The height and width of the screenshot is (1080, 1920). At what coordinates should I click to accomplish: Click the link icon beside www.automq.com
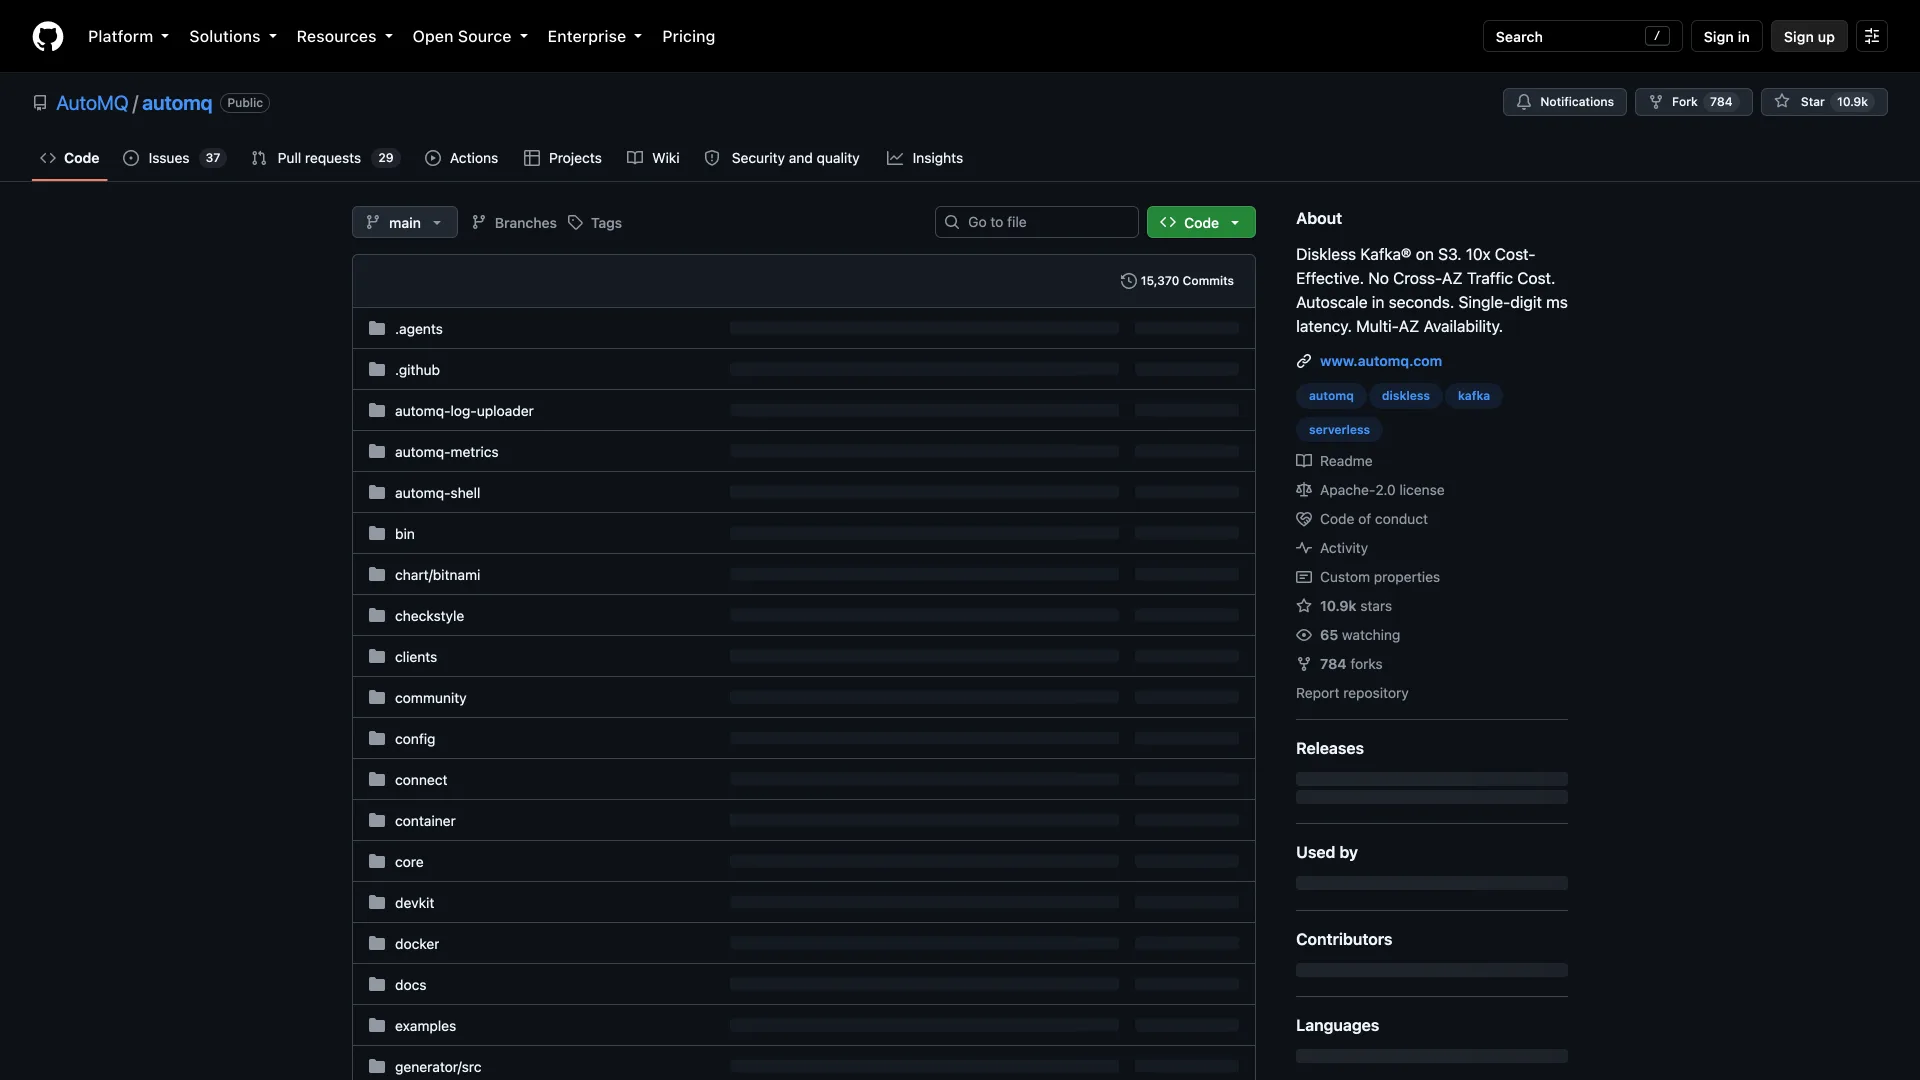point(1304,361)
